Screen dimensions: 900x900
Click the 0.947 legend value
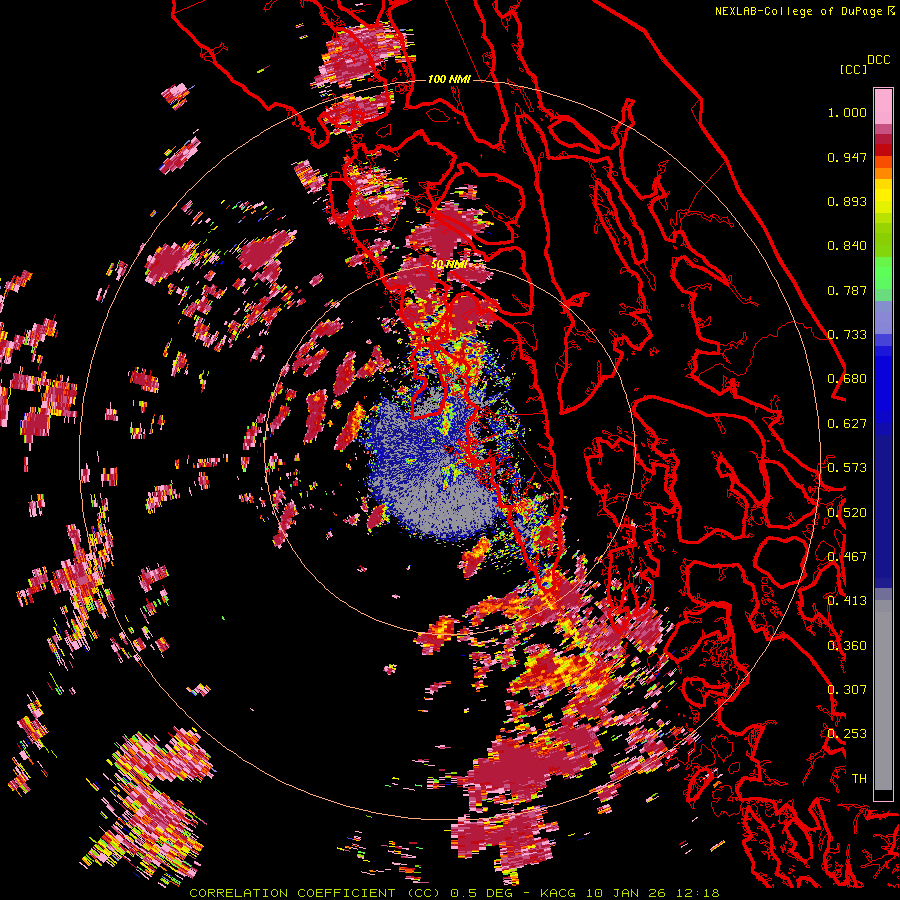coord(847,157)
